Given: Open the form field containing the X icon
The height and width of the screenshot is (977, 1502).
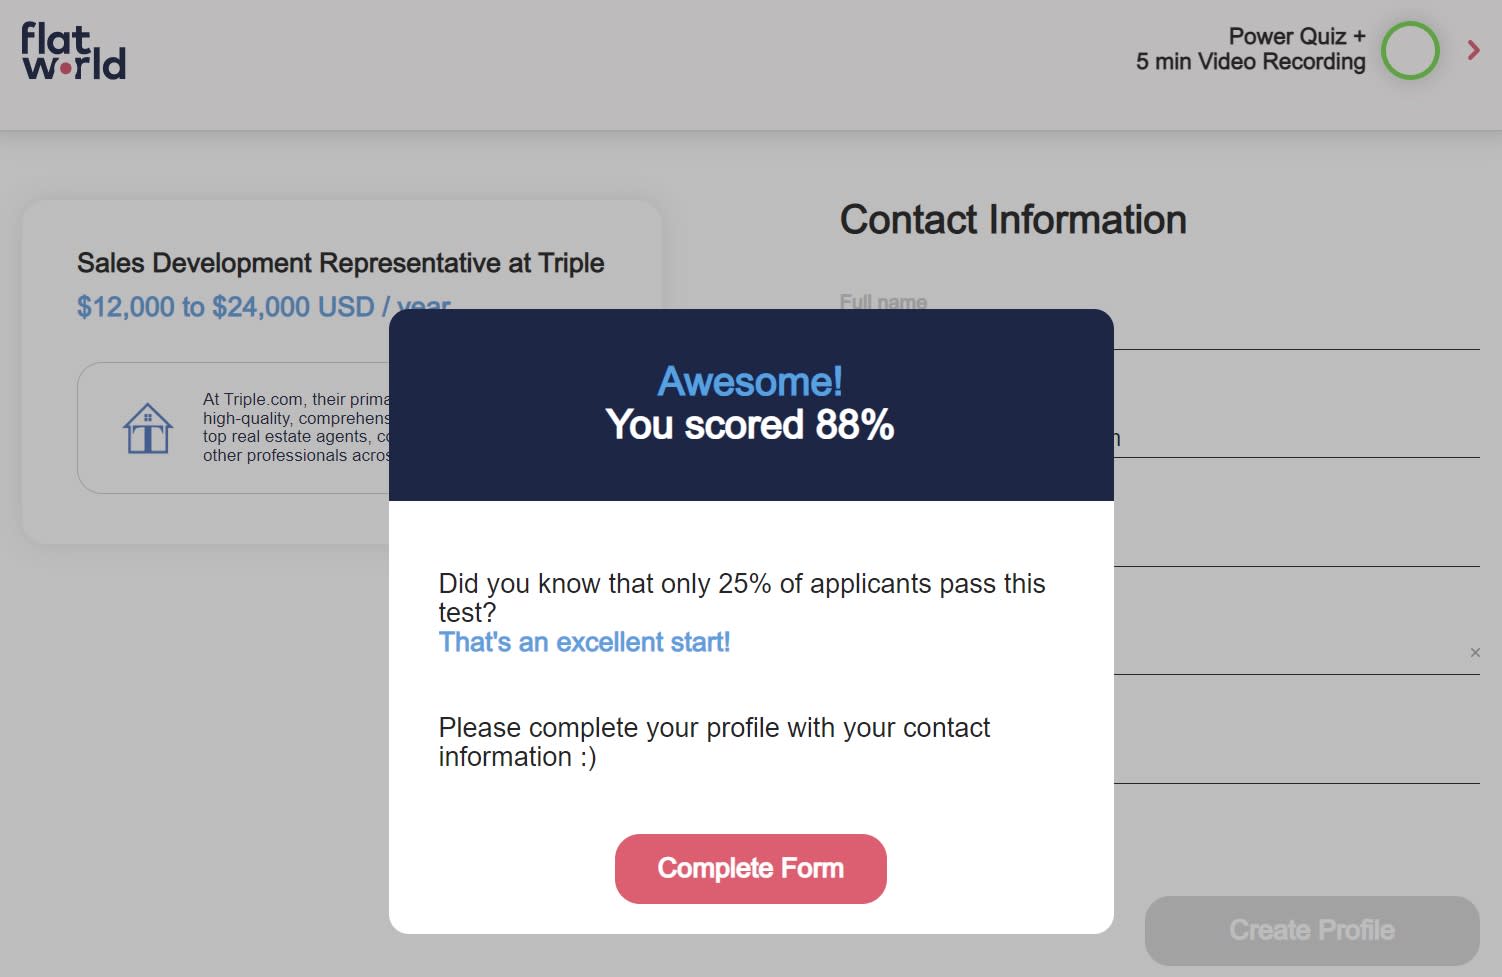Looking at the screenshot, I should pos(1290,653).
